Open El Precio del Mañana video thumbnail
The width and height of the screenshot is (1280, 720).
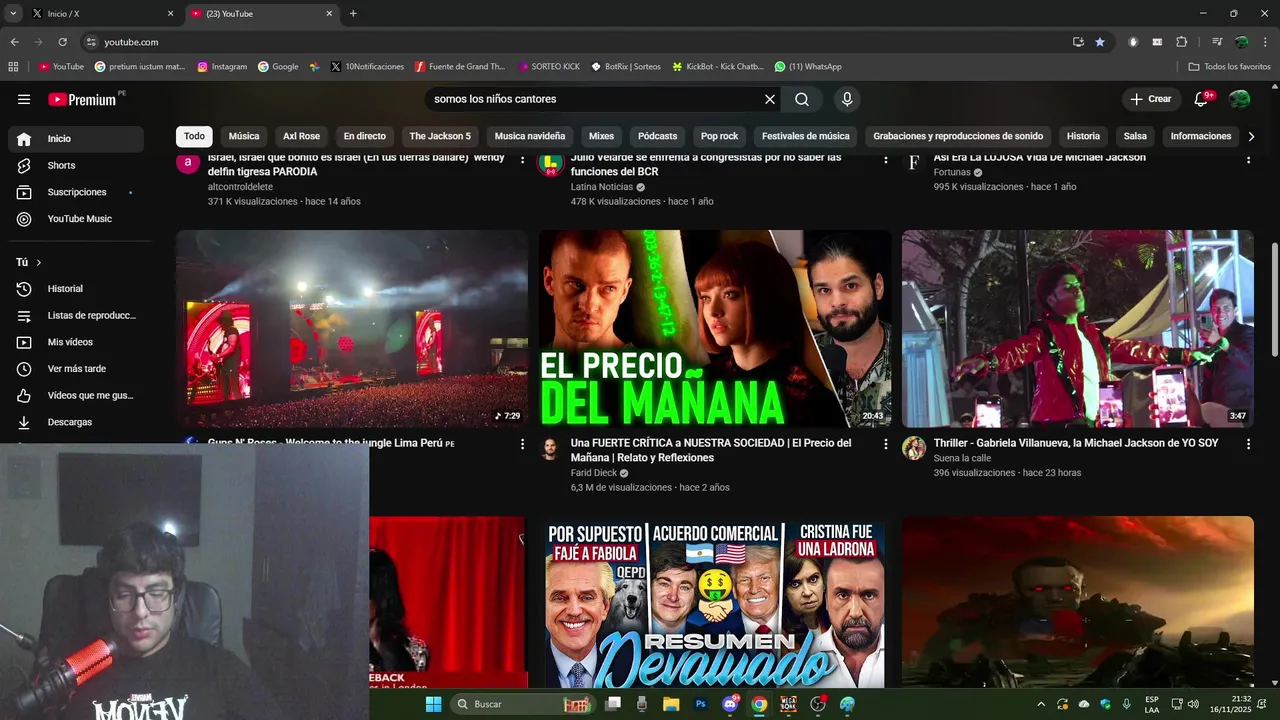pos(715,329)
